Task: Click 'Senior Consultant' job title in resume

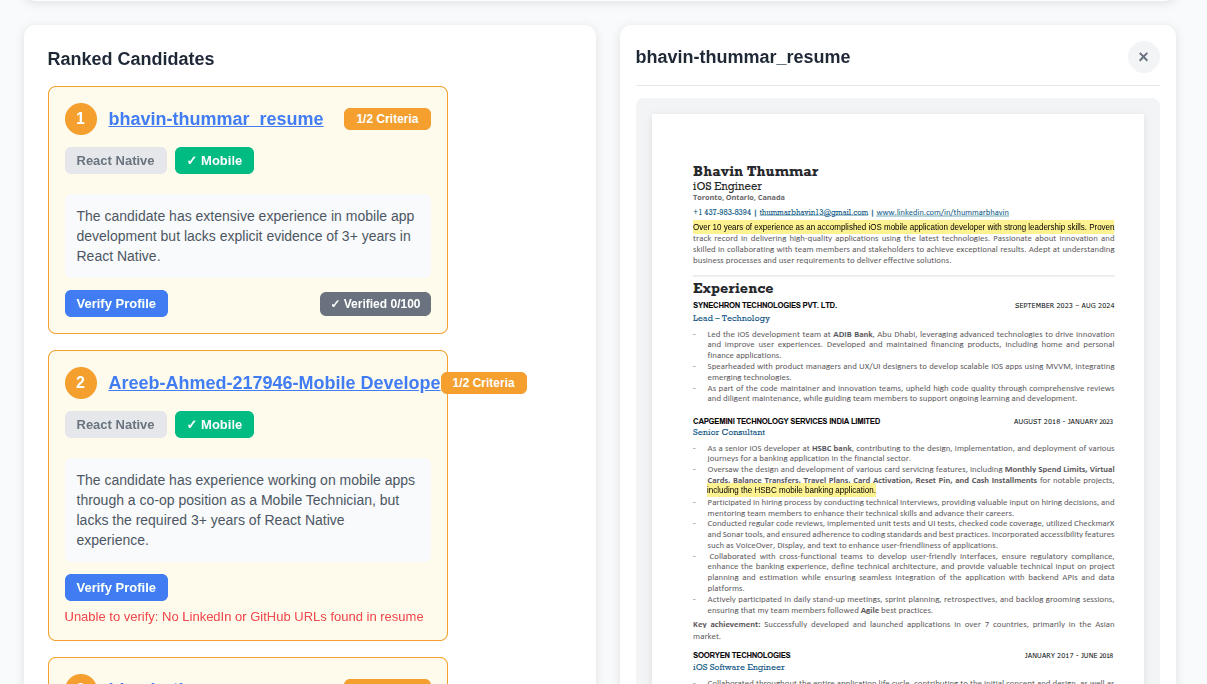Action: pos(729,433)
